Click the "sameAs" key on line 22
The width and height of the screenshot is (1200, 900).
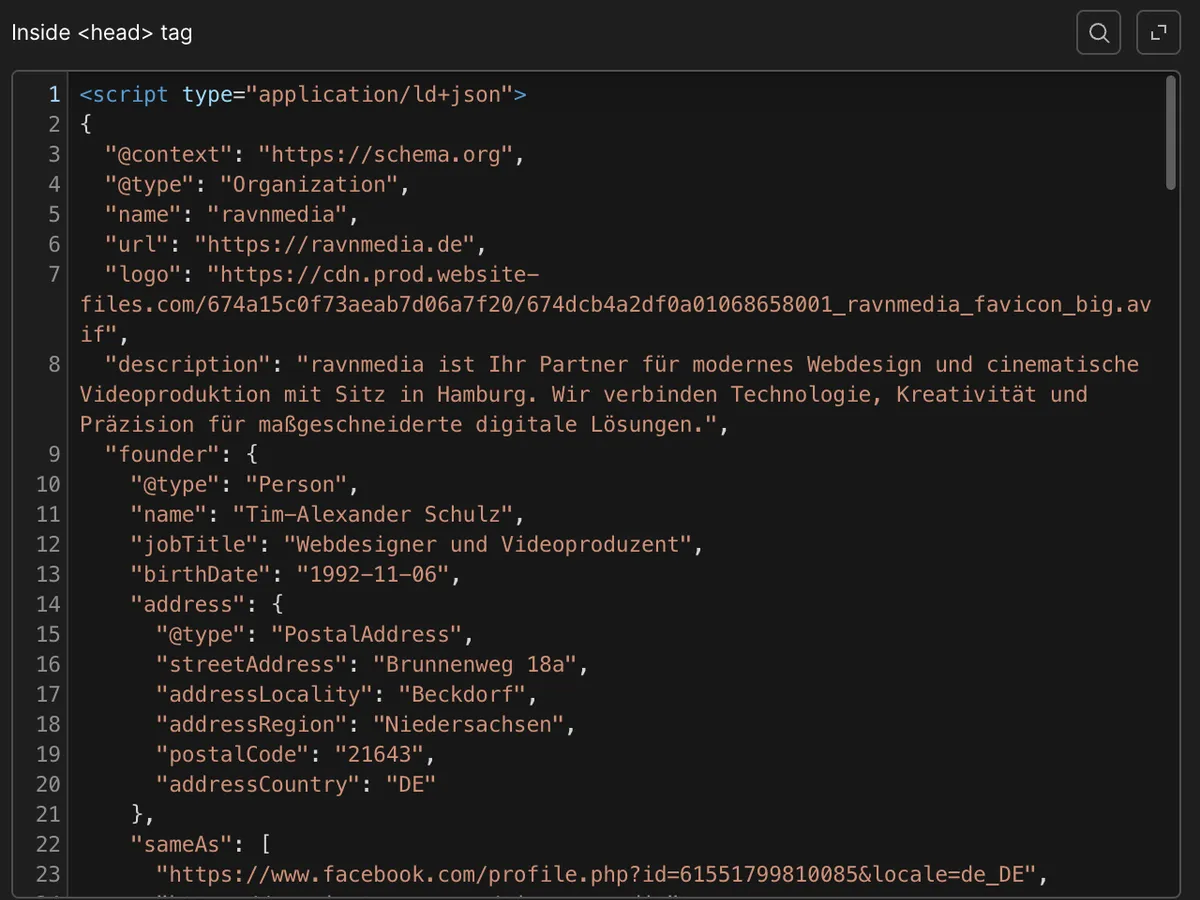[181, 845]
